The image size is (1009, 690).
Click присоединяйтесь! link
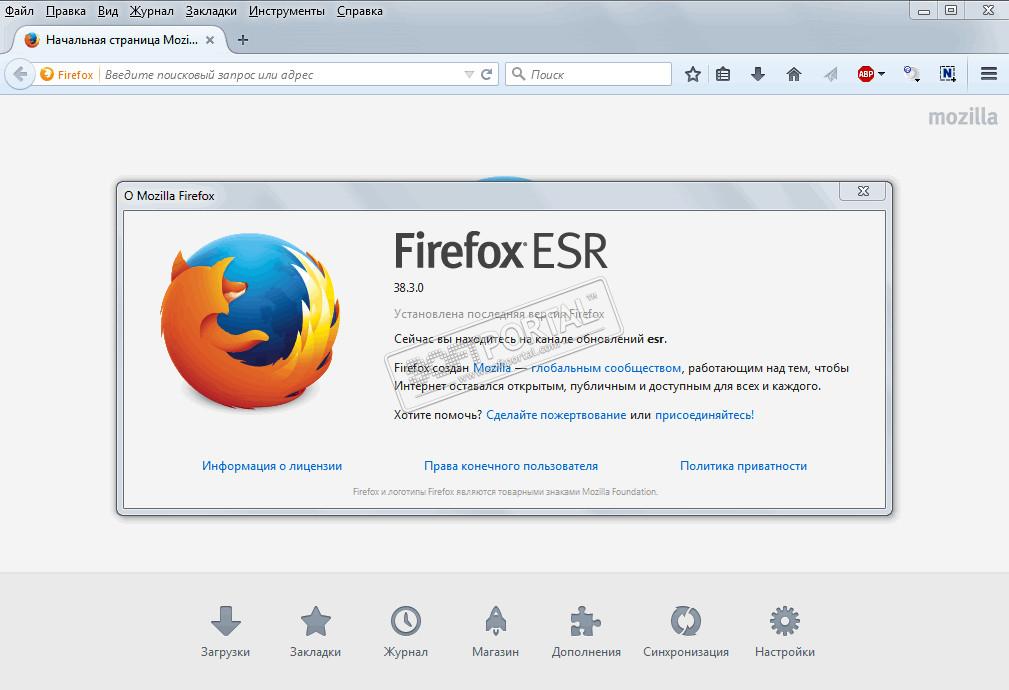point(704,415)
